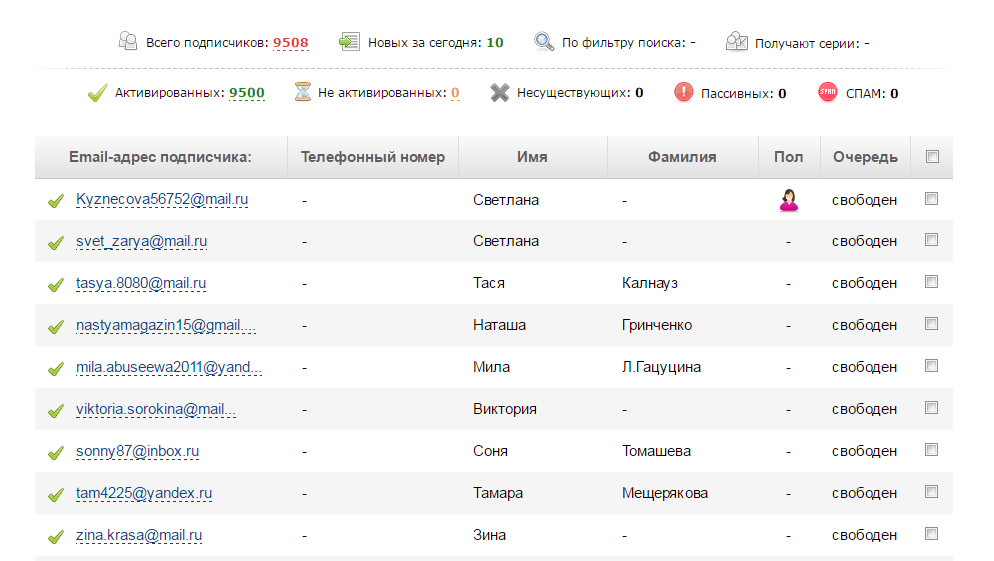
Task: Click the gray cross nonexistent icon
Action: coord(500,93)
